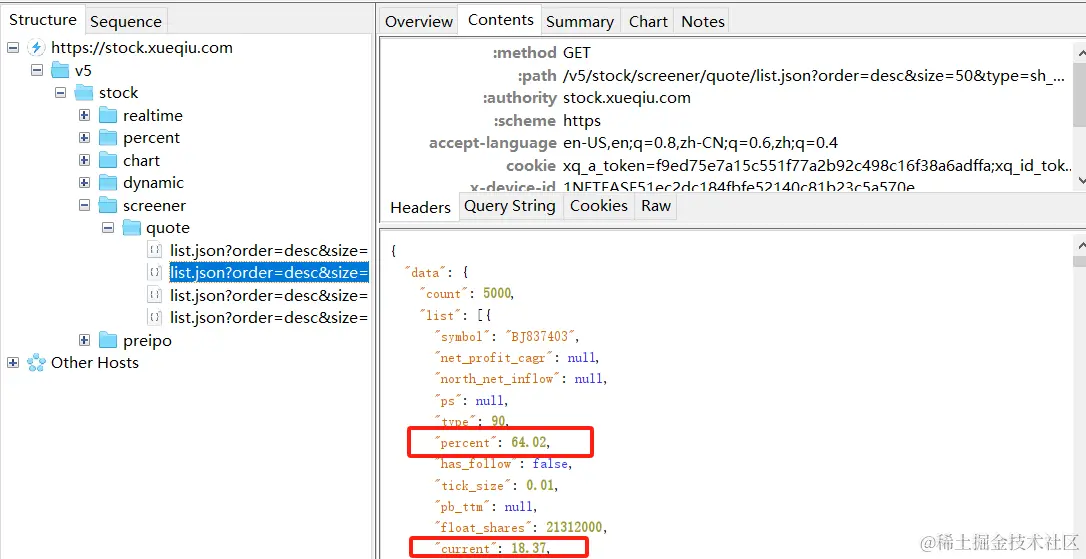Click scroll-down arrow of headers pane scrollbar
This screenshot has height=559, width=1086.
click(x=1079, y=179)
